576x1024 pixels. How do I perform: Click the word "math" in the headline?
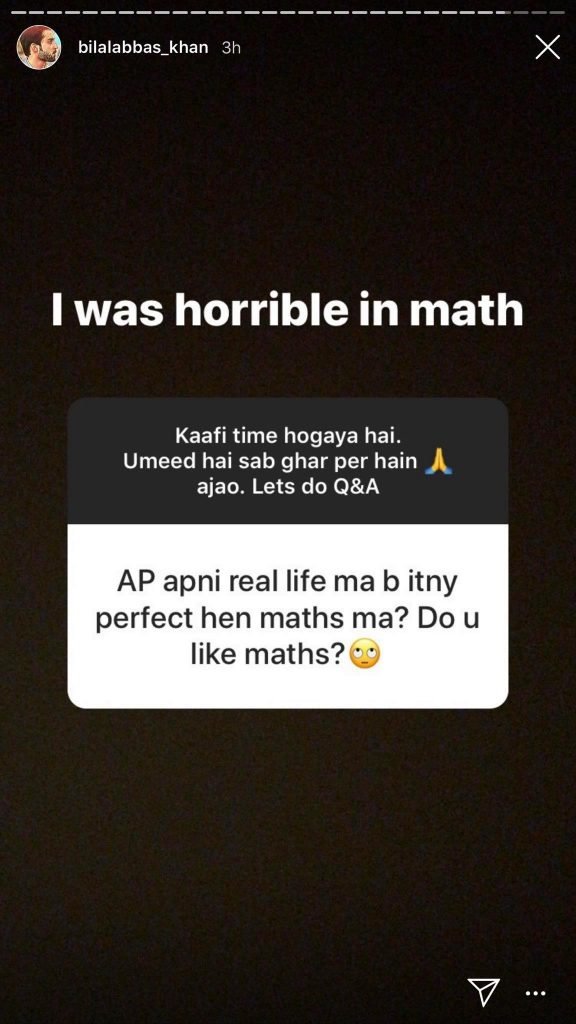466,310
